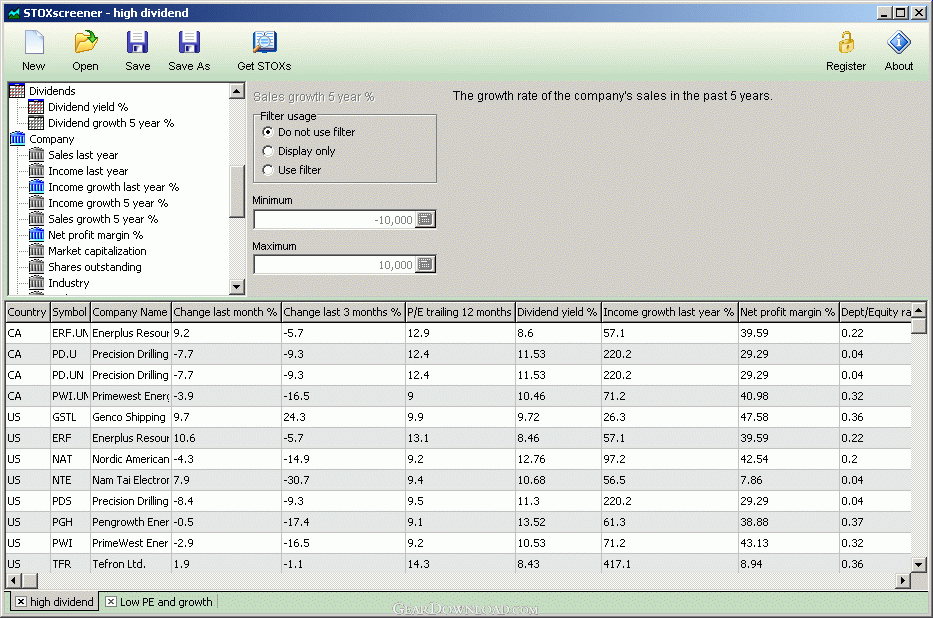Click table vertical scrollbar up arrow
Image resolution: width=933 pixels, height=618 pixels.
click(x=919, y=310)
